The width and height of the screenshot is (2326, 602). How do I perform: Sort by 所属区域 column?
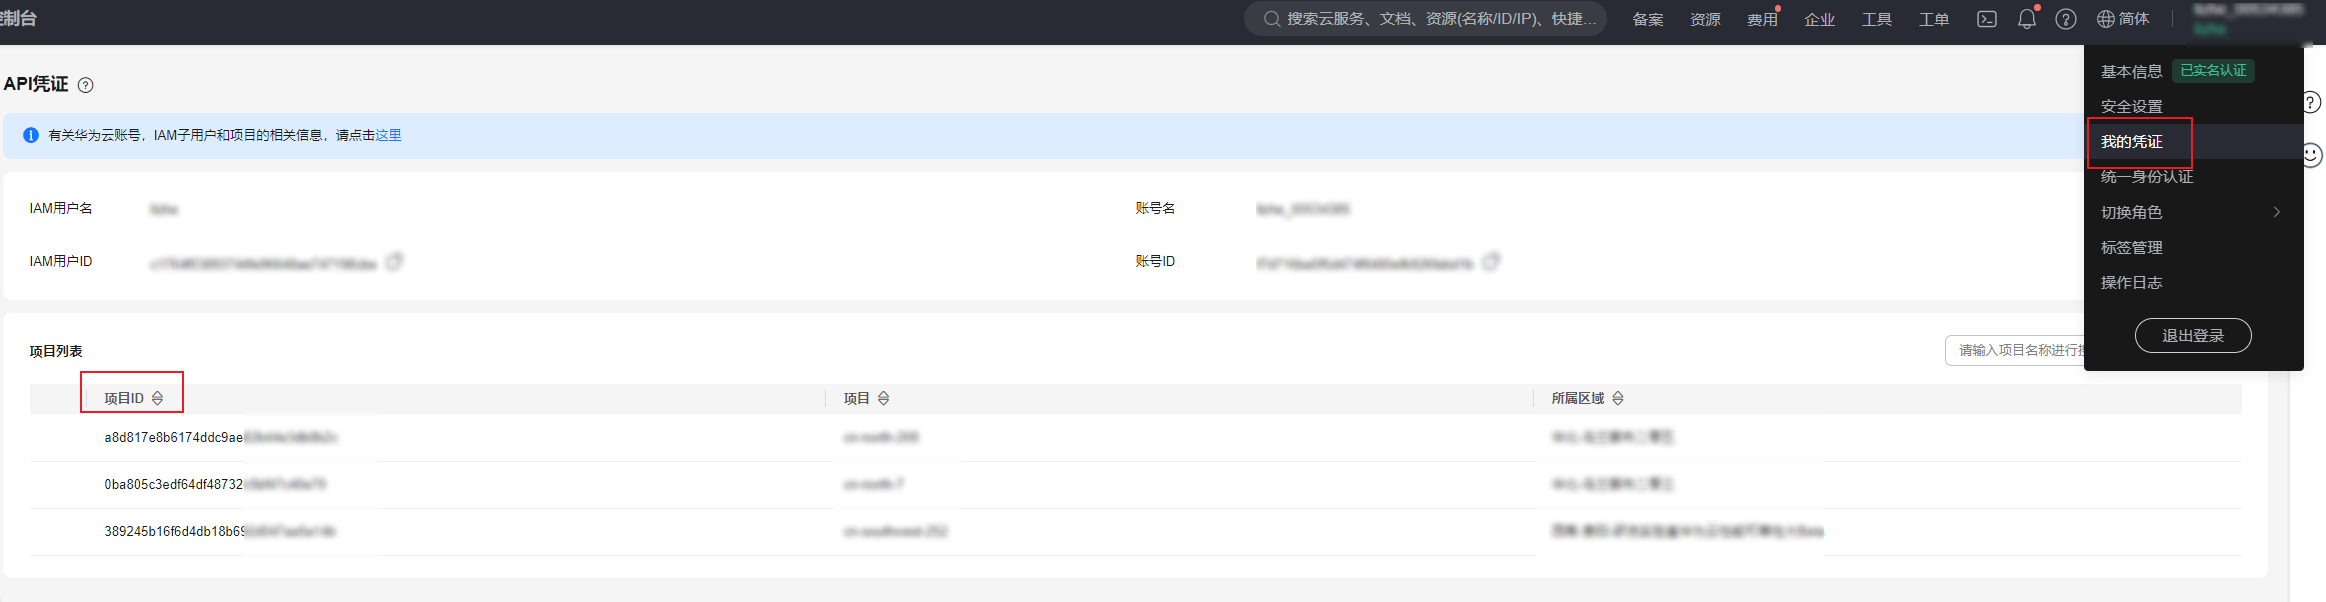[1617, 398]
